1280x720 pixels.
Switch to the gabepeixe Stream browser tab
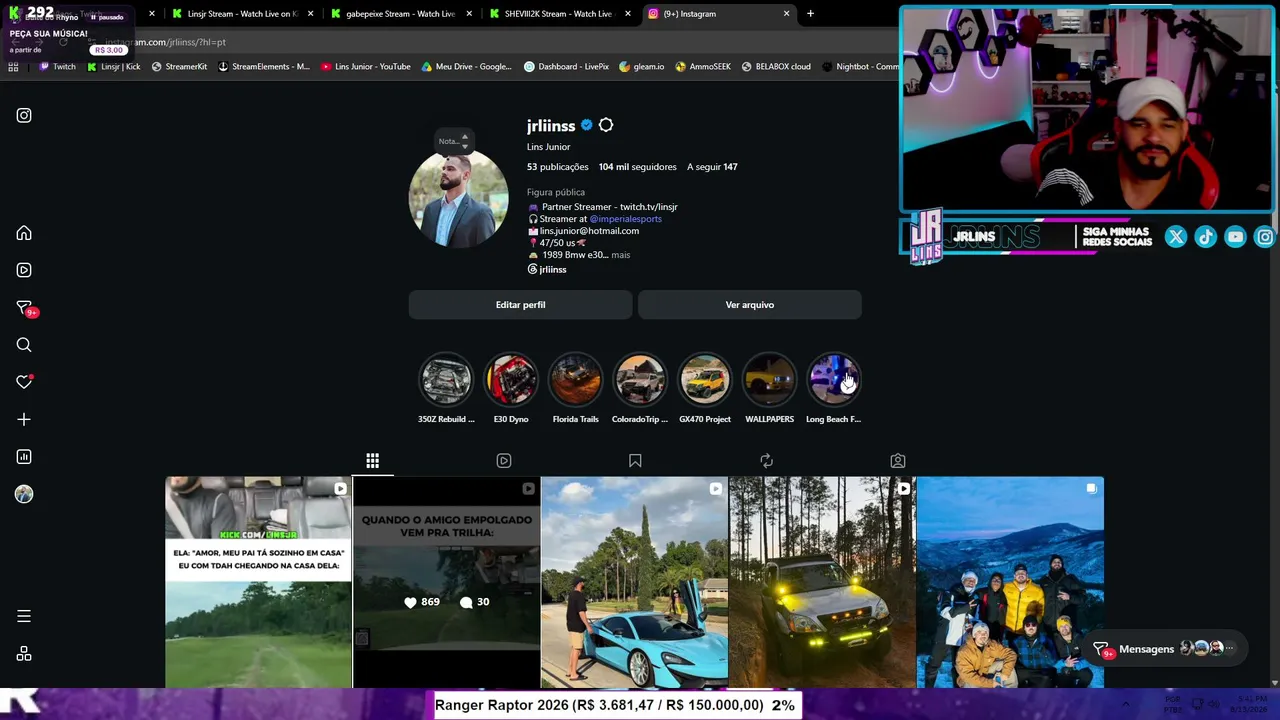tap(400, 14)
